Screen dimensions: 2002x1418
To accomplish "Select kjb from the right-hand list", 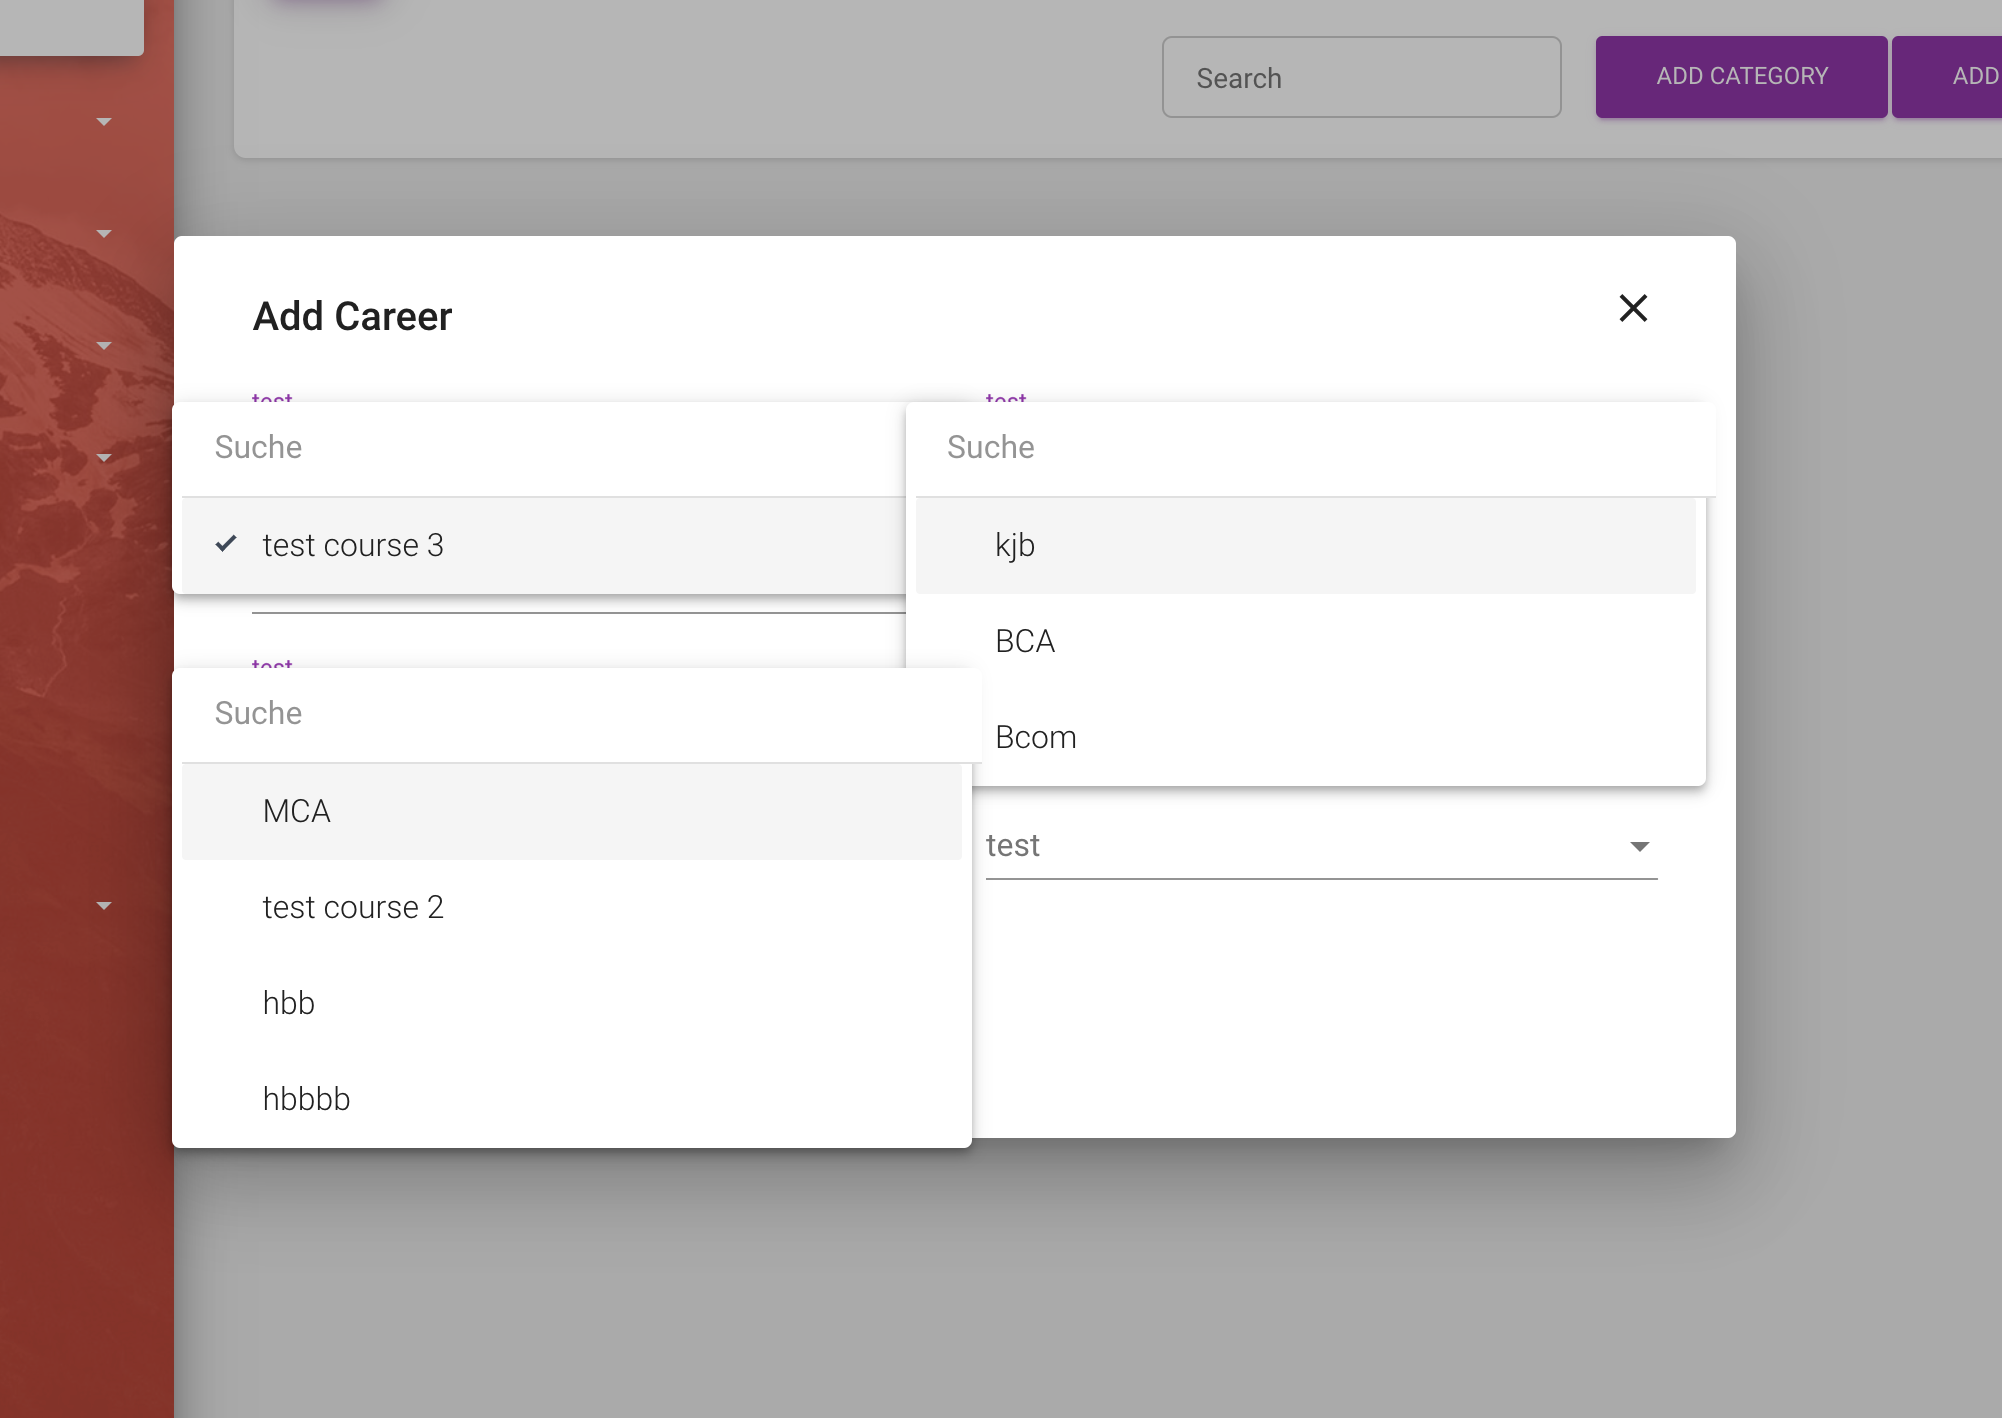I will click(x=1014, y=544).
